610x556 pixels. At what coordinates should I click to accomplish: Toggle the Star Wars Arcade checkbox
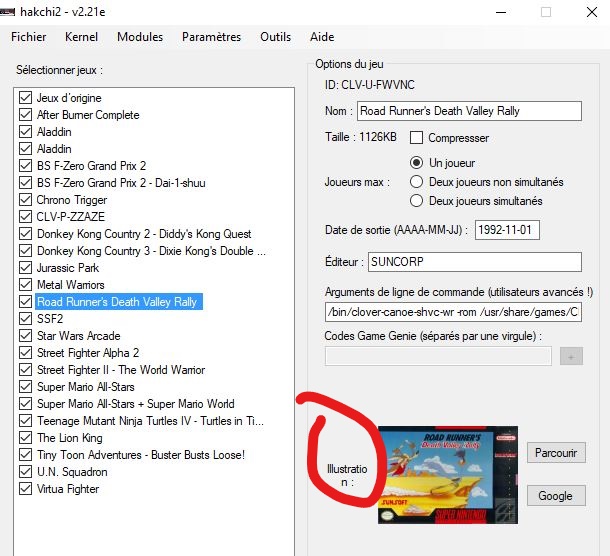25,335
